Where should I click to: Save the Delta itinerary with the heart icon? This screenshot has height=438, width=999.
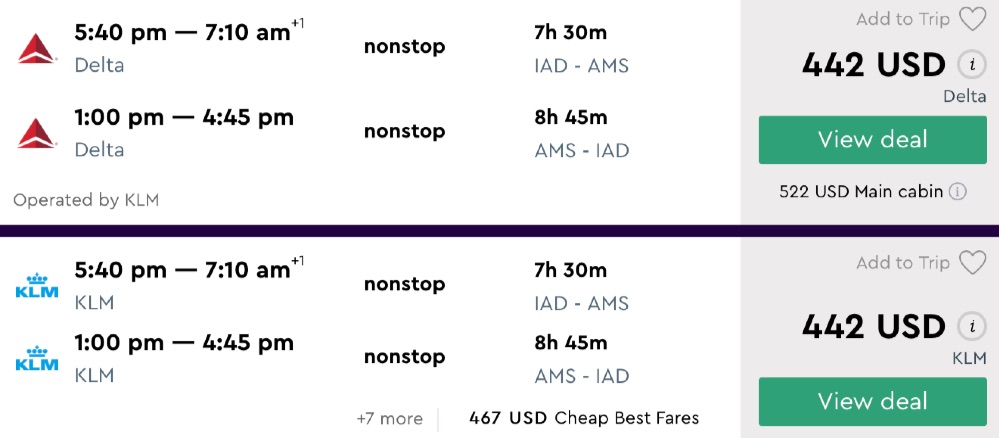point(971,19)
